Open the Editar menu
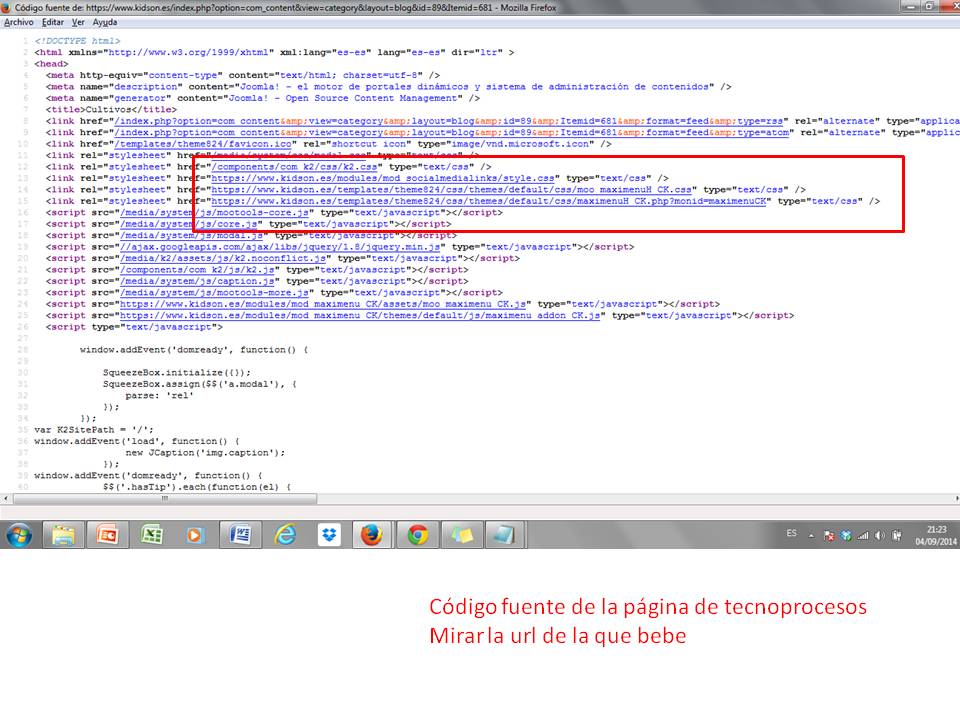This screenshot has width=960, height=720. [53, 22]
